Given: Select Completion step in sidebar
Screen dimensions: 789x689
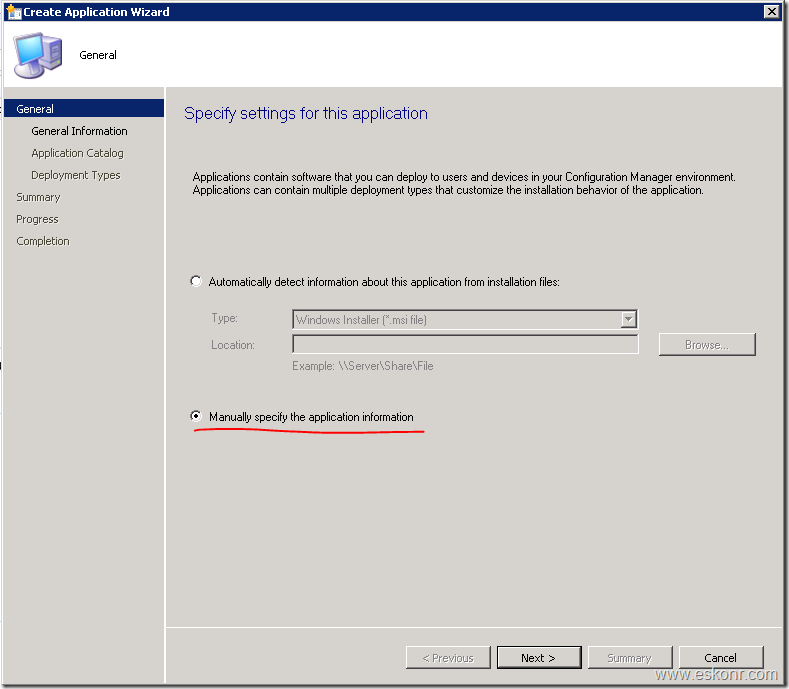Looking at the screenshot, I should [x=43, y=241].
